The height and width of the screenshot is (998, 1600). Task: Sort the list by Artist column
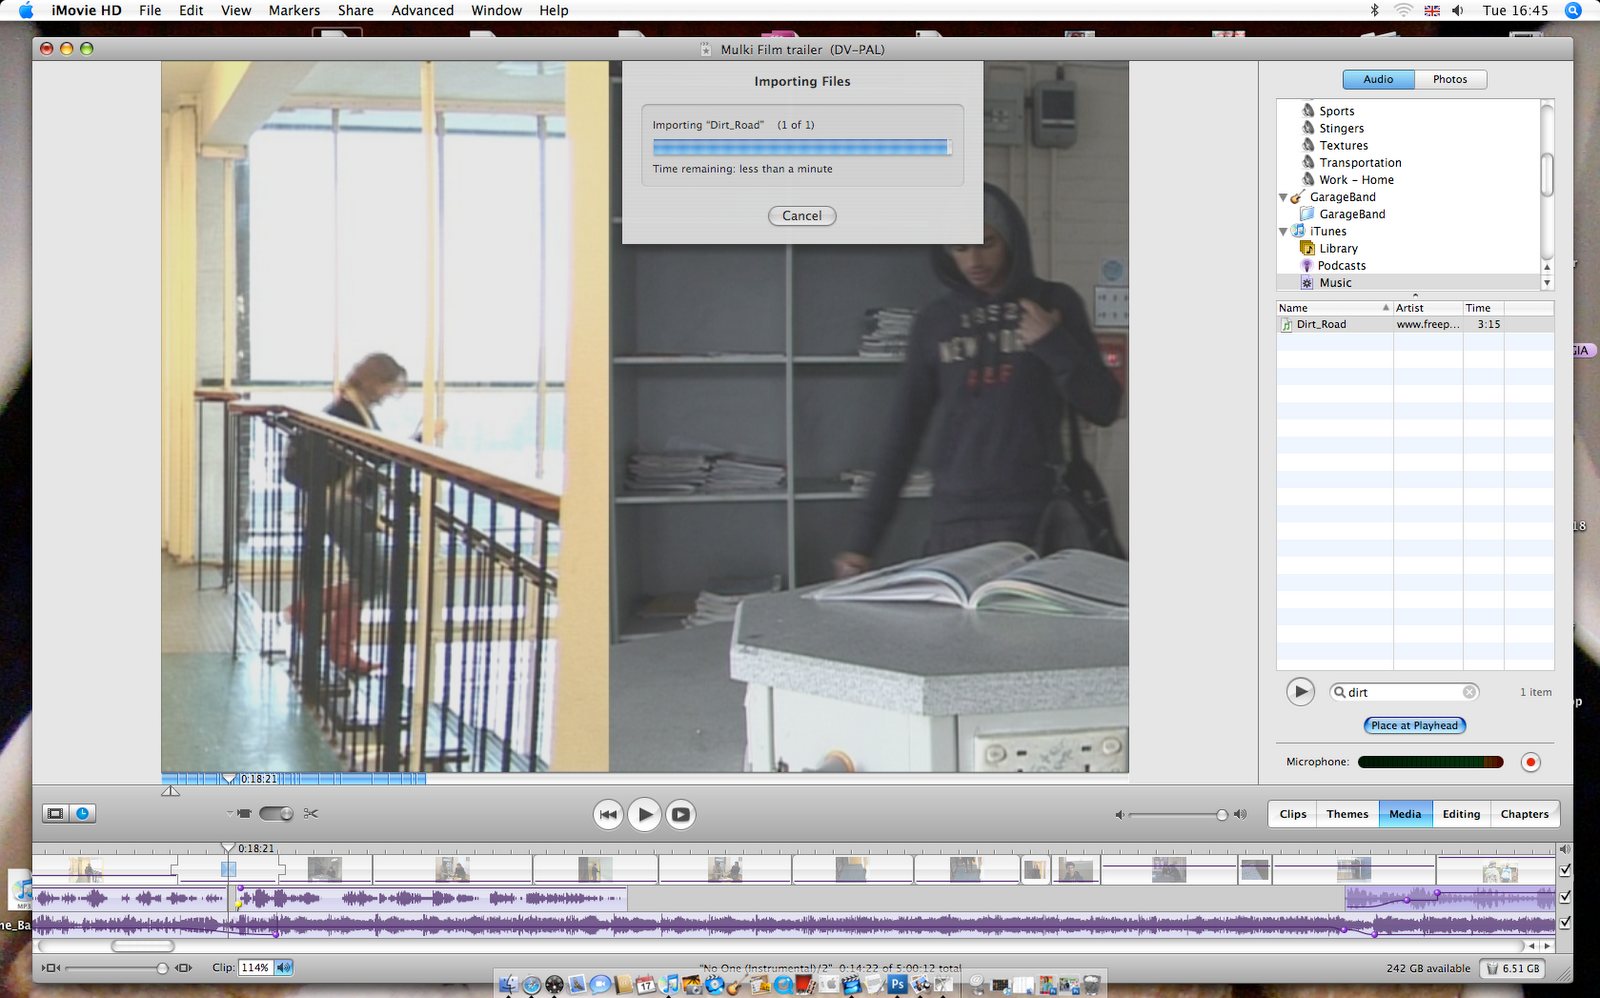(x=1428, y=308)
